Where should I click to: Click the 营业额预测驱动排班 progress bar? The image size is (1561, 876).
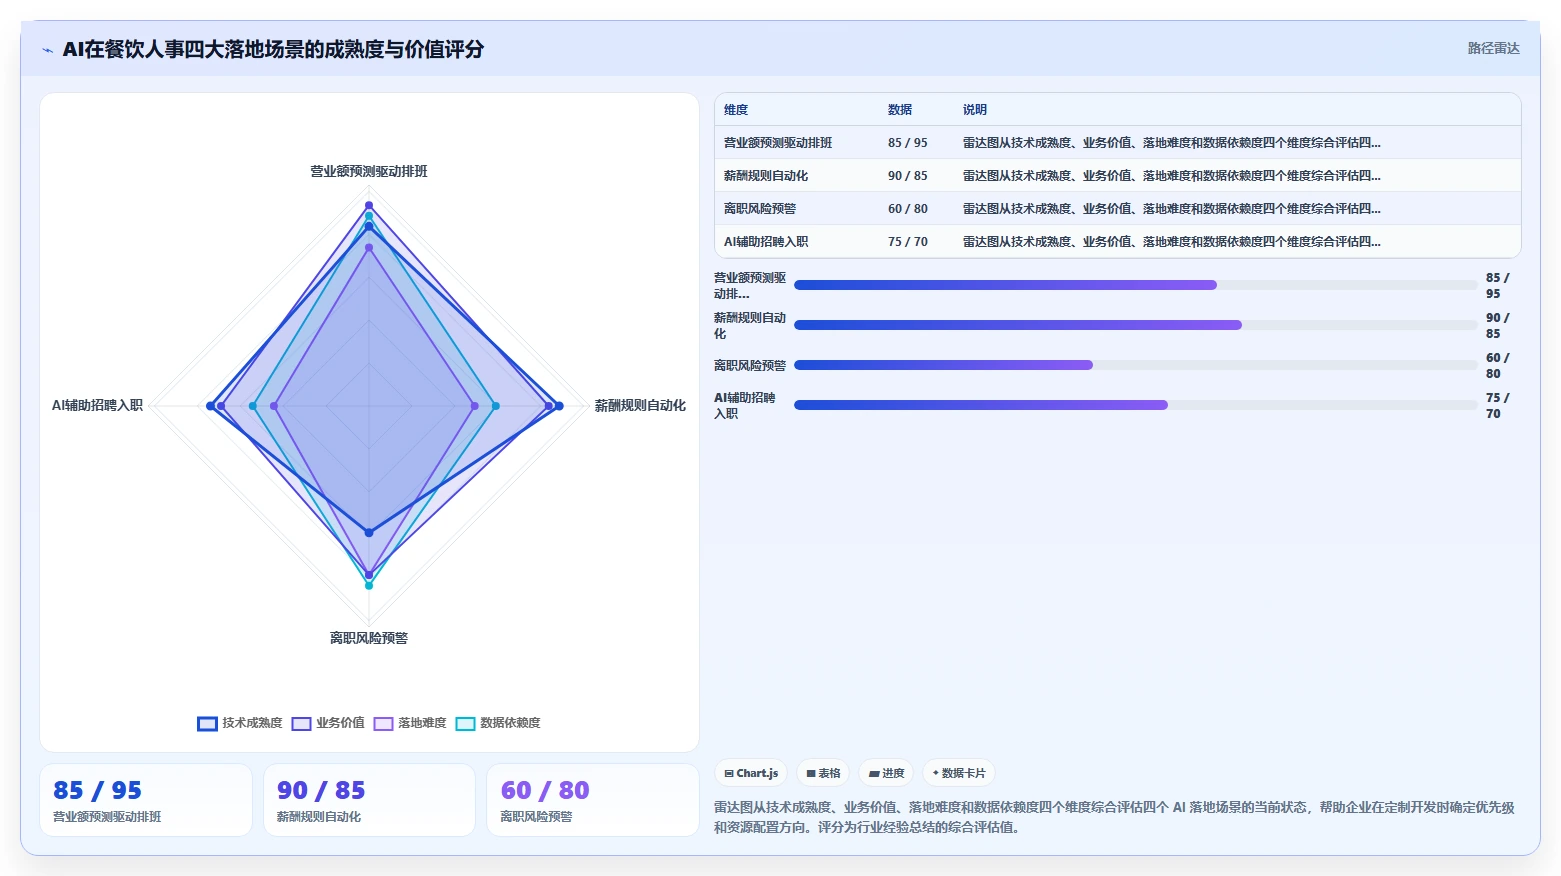[x=1135, y=285]
